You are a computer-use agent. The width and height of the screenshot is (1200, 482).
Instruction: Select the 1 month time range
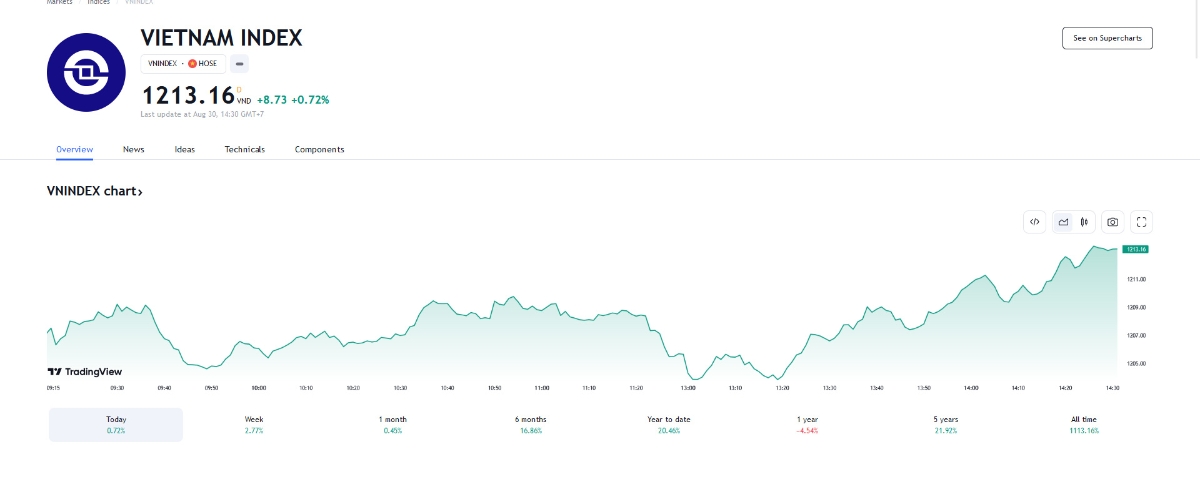393,424
